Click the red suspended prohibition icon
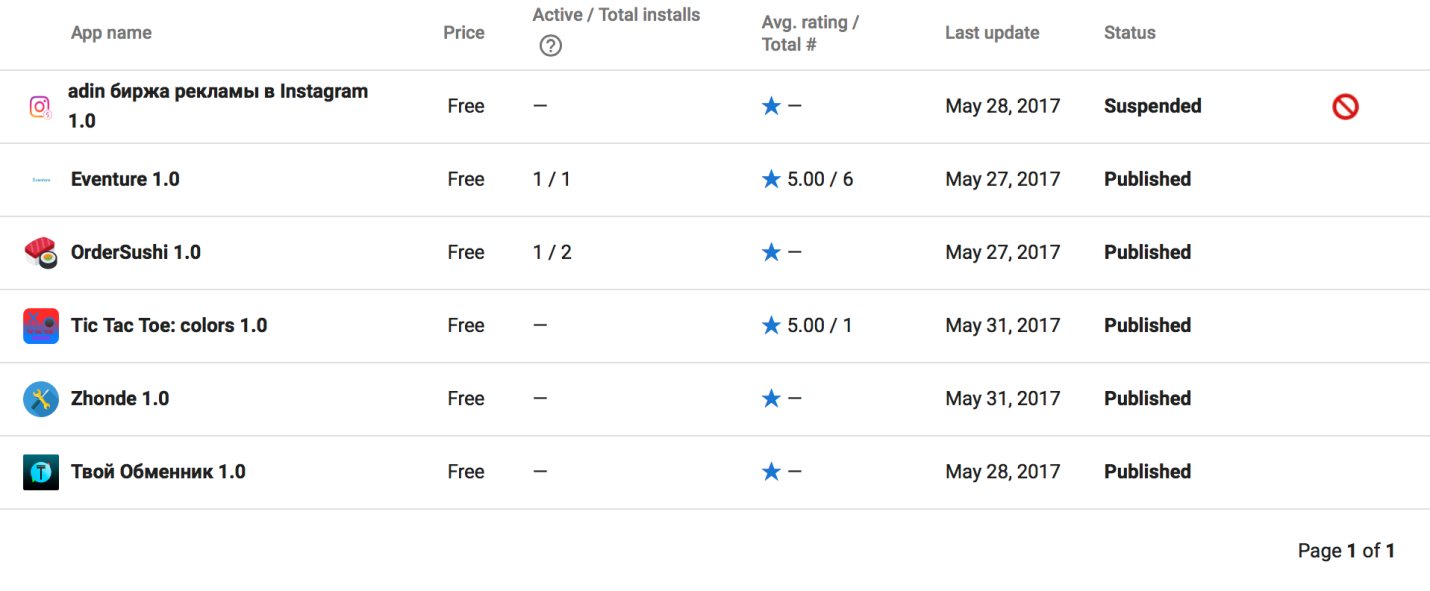Viewport: 1430px width, 591px height. [1345, 106]
